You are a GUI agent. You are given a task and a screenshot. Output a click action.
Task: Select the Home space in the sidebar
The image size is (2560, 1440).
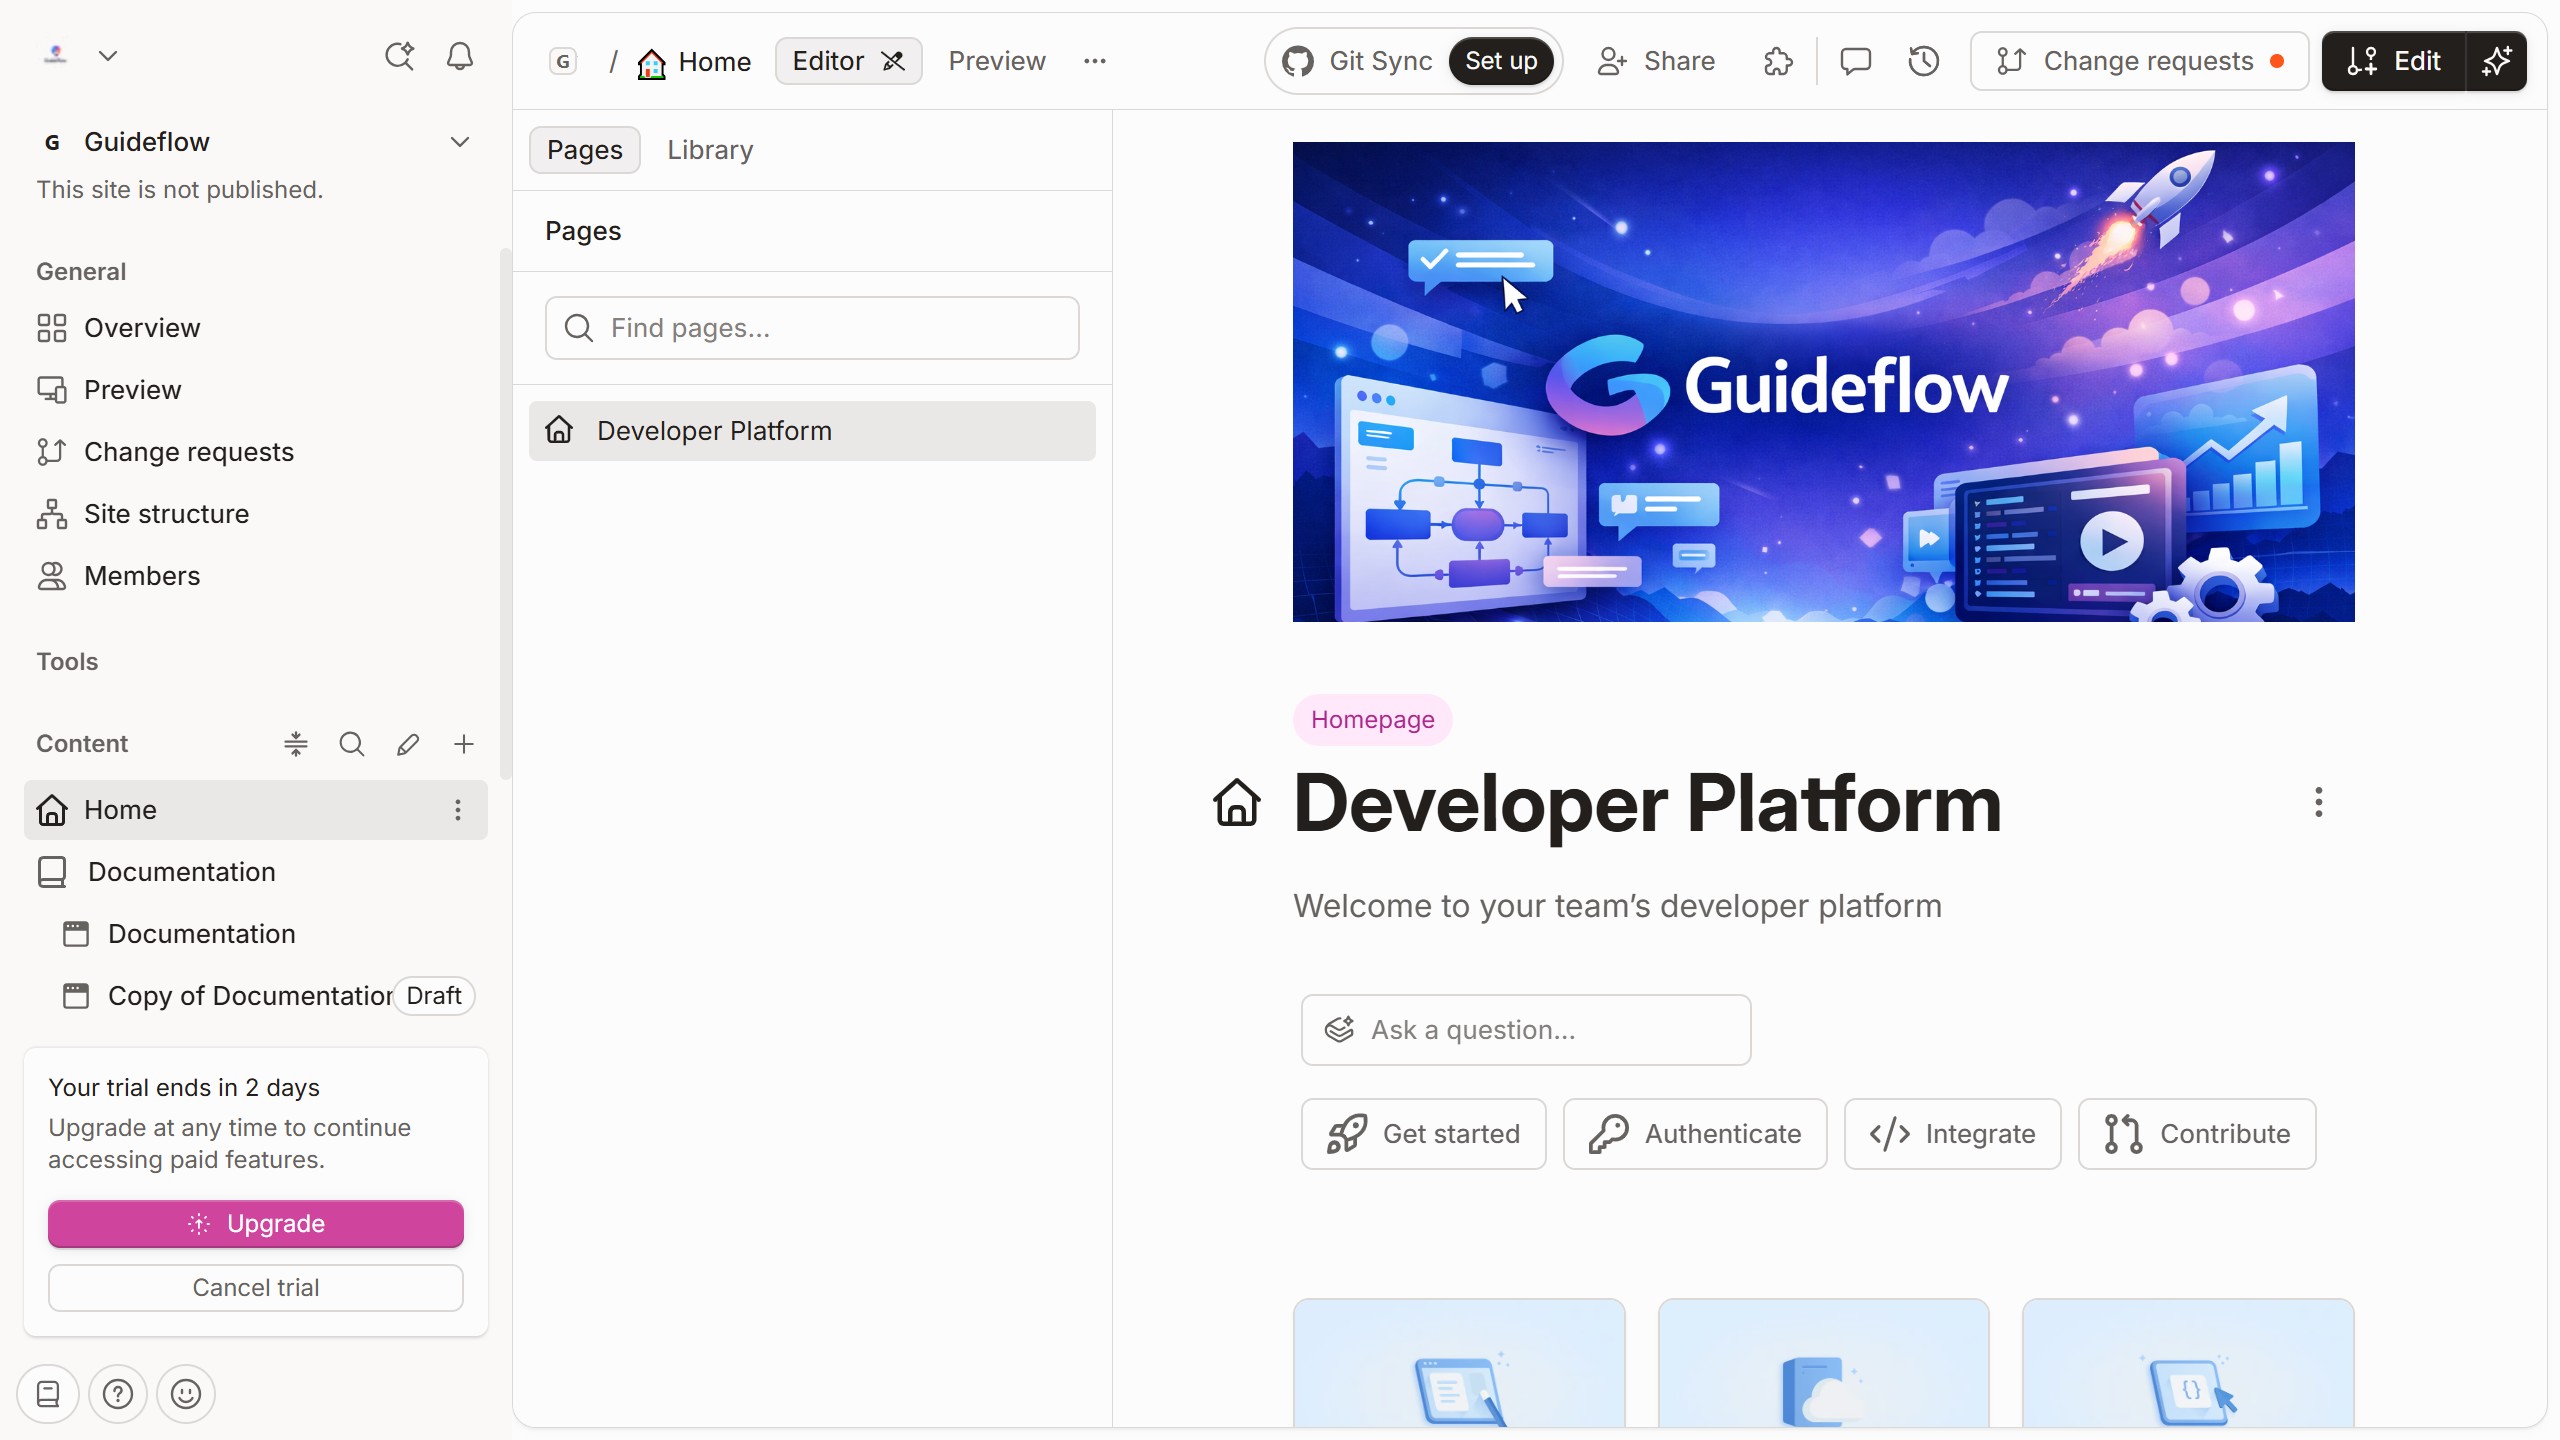pyautogui.click(x=255, y=810)
